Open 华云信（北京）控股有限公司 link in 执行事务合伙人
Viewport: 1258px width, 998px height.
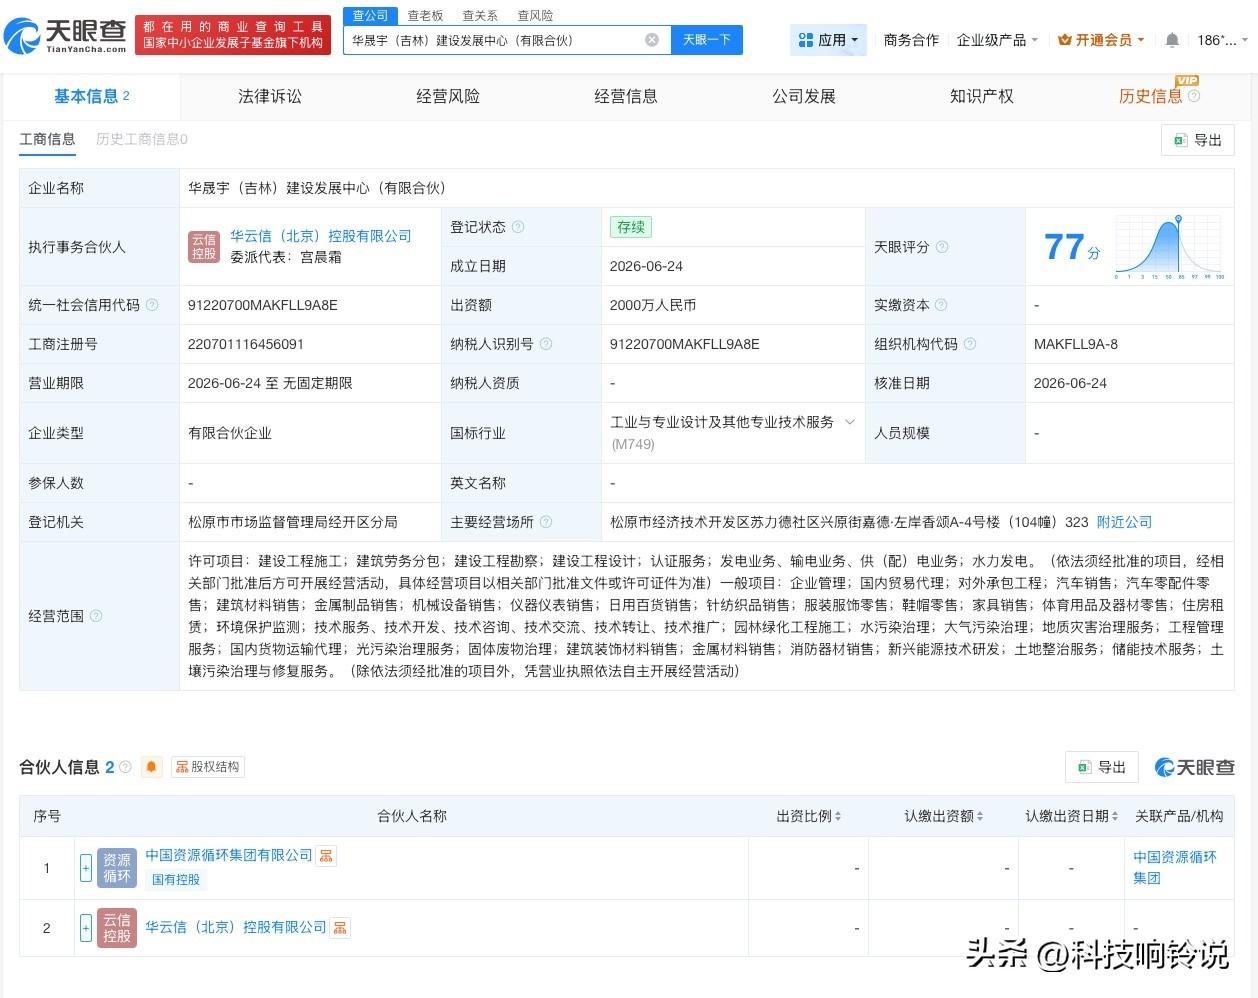pos(321,236)
